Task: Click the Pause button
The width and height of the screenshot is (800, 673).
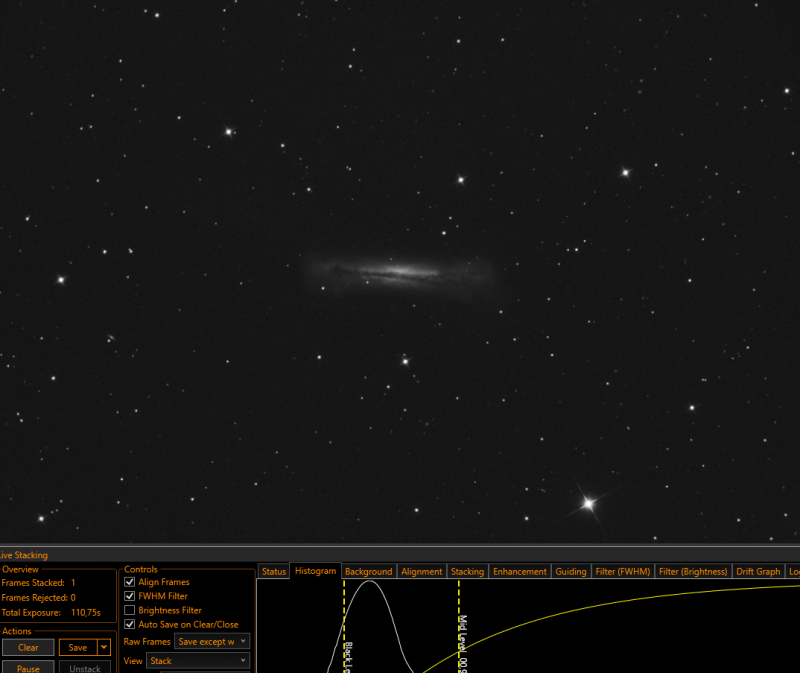Action: tap(28, 667)
